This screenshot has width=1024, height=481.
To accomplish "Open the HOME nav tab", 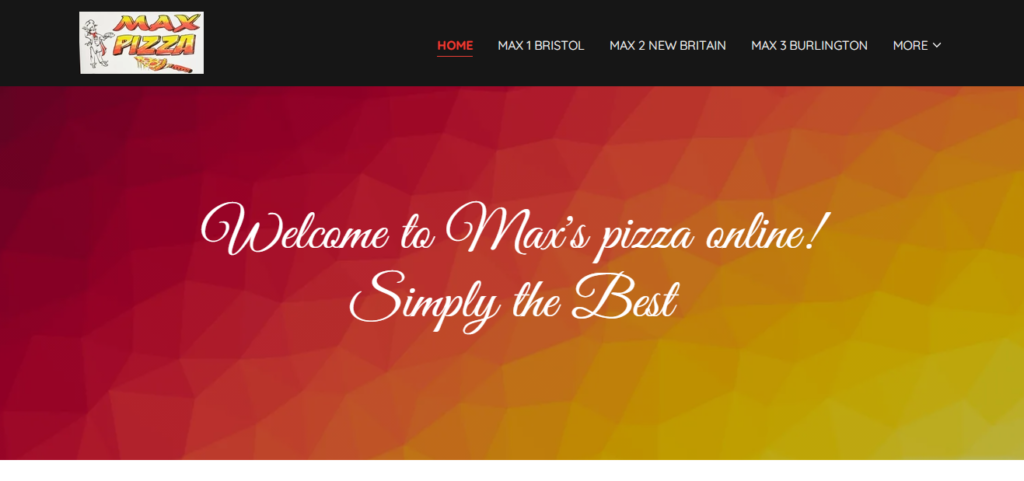I will (455, 46).
